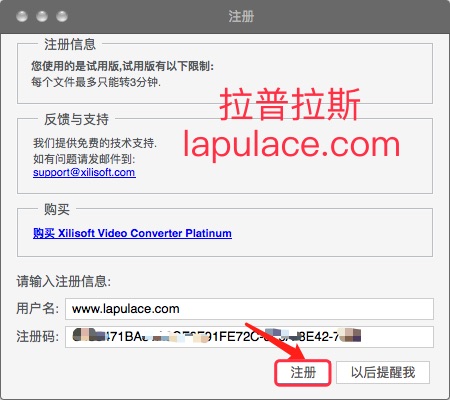Click the trial limitation text 每个文件最多只能转3分钟

(x=96, y=82)
